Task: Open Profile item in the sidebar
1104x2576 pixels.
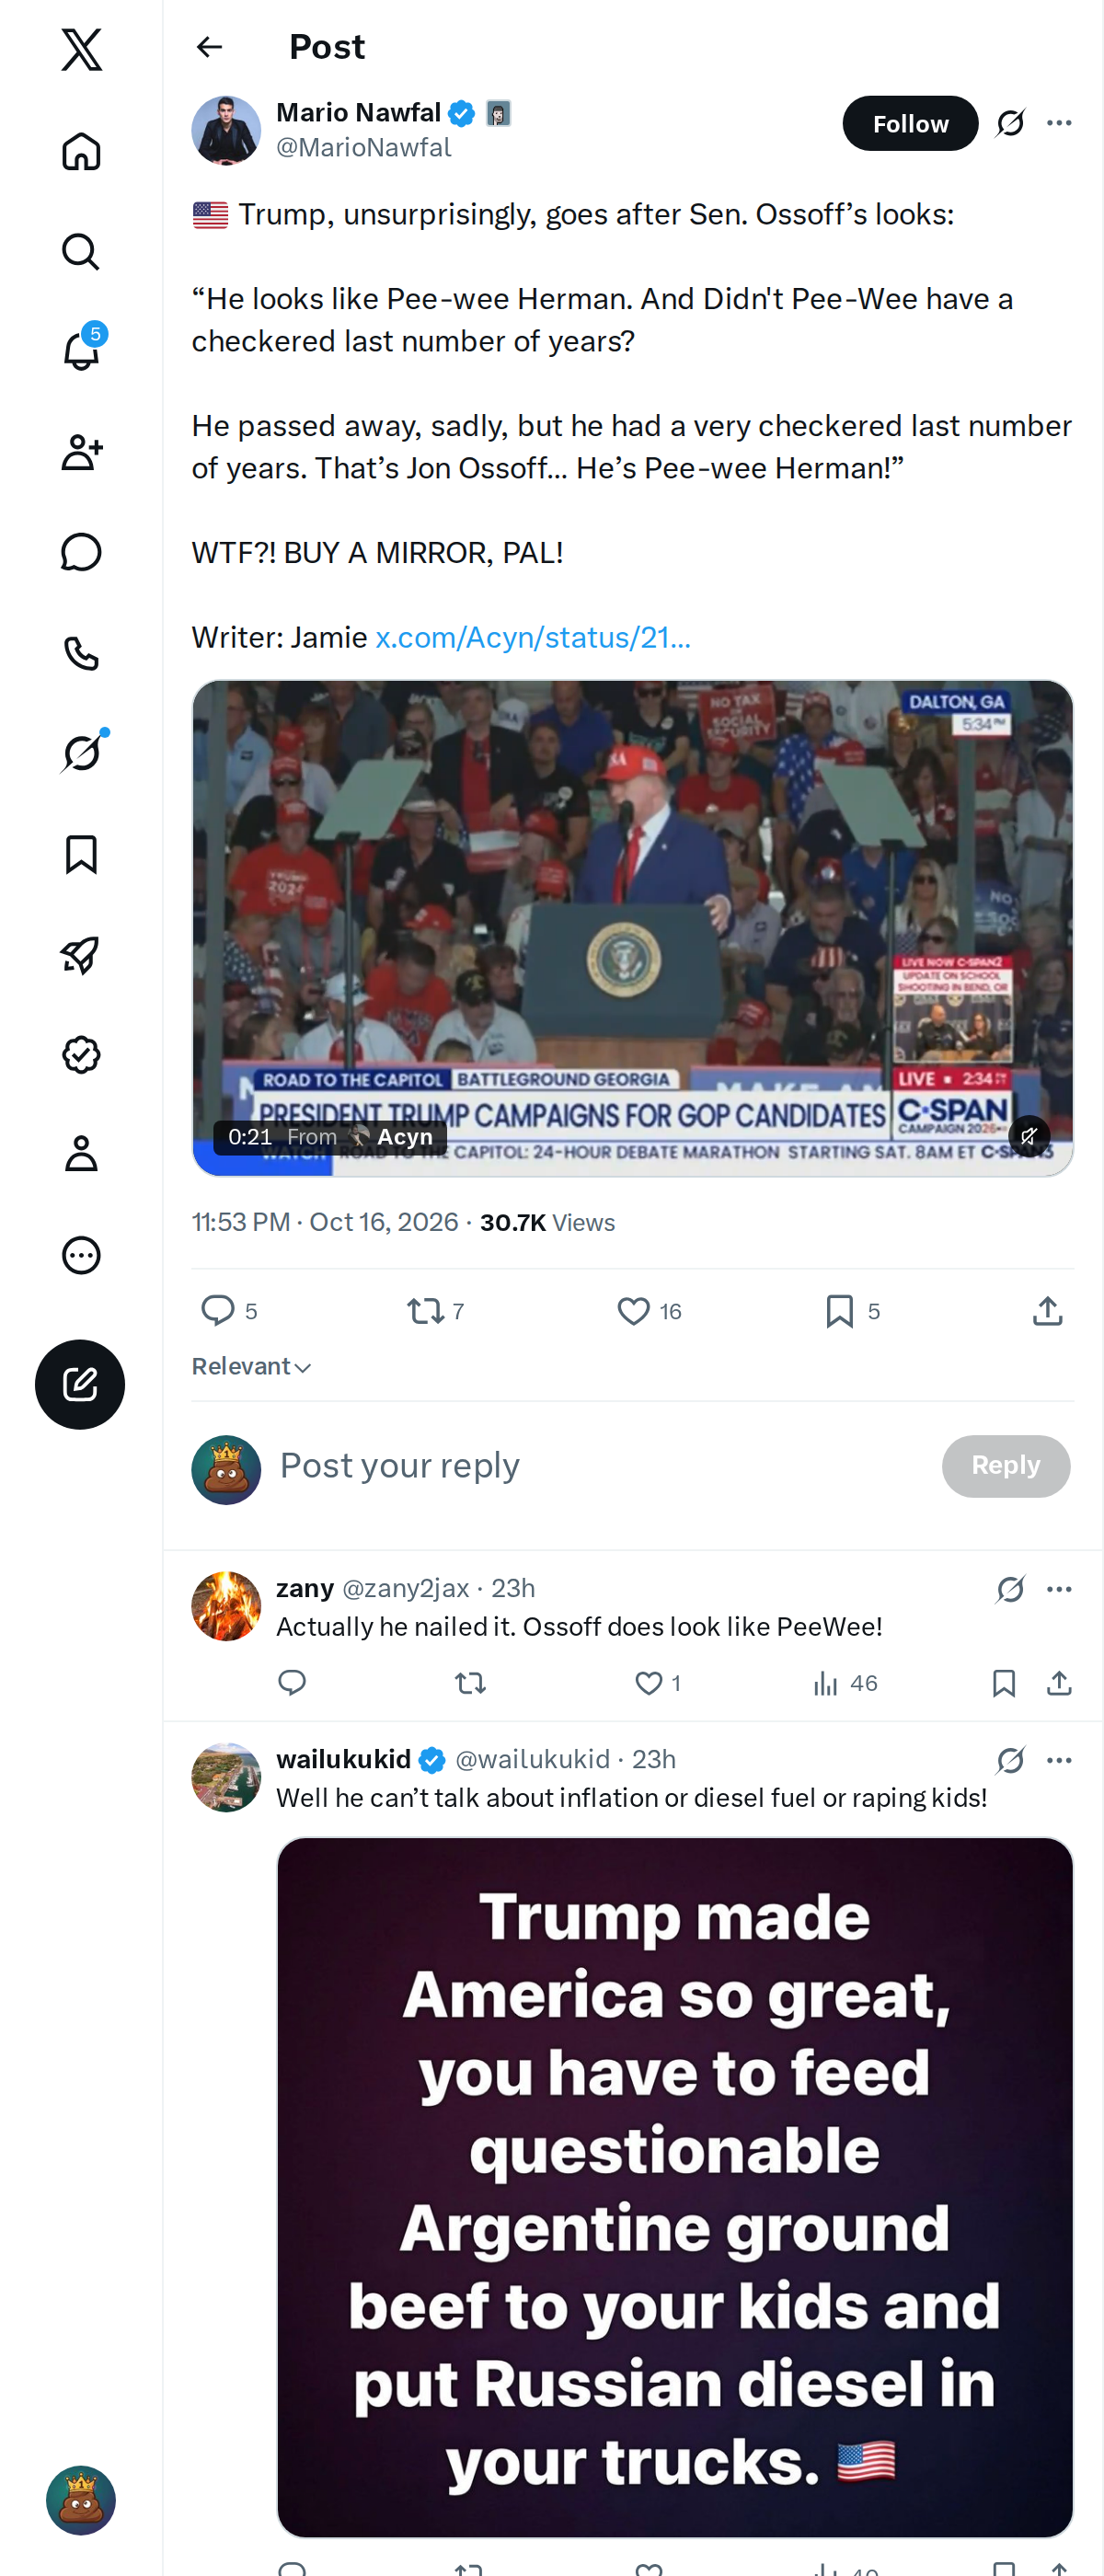Action: [81, 1154]
